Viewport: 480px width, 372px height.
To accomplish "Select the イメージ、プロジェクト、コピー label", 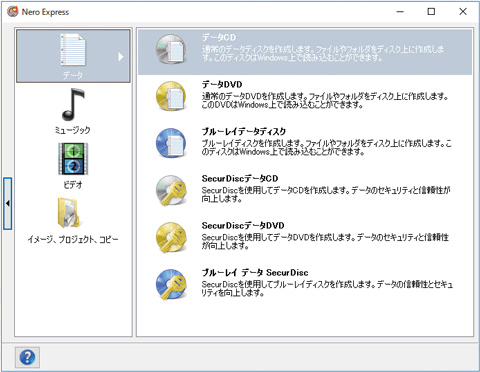I will [x=73, y=239].
